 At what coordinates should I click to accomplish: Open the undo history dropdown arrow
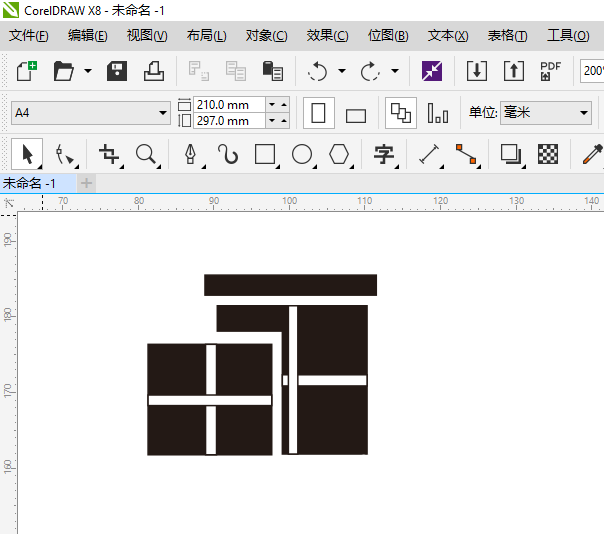point(342,72)
